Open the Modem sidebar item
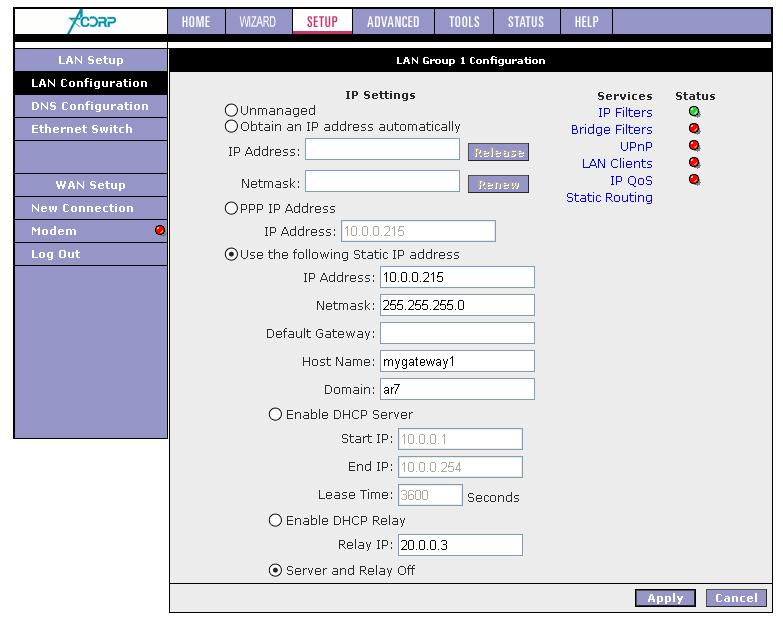This screenshot has width=783, height=624. (x=91, y=231)
